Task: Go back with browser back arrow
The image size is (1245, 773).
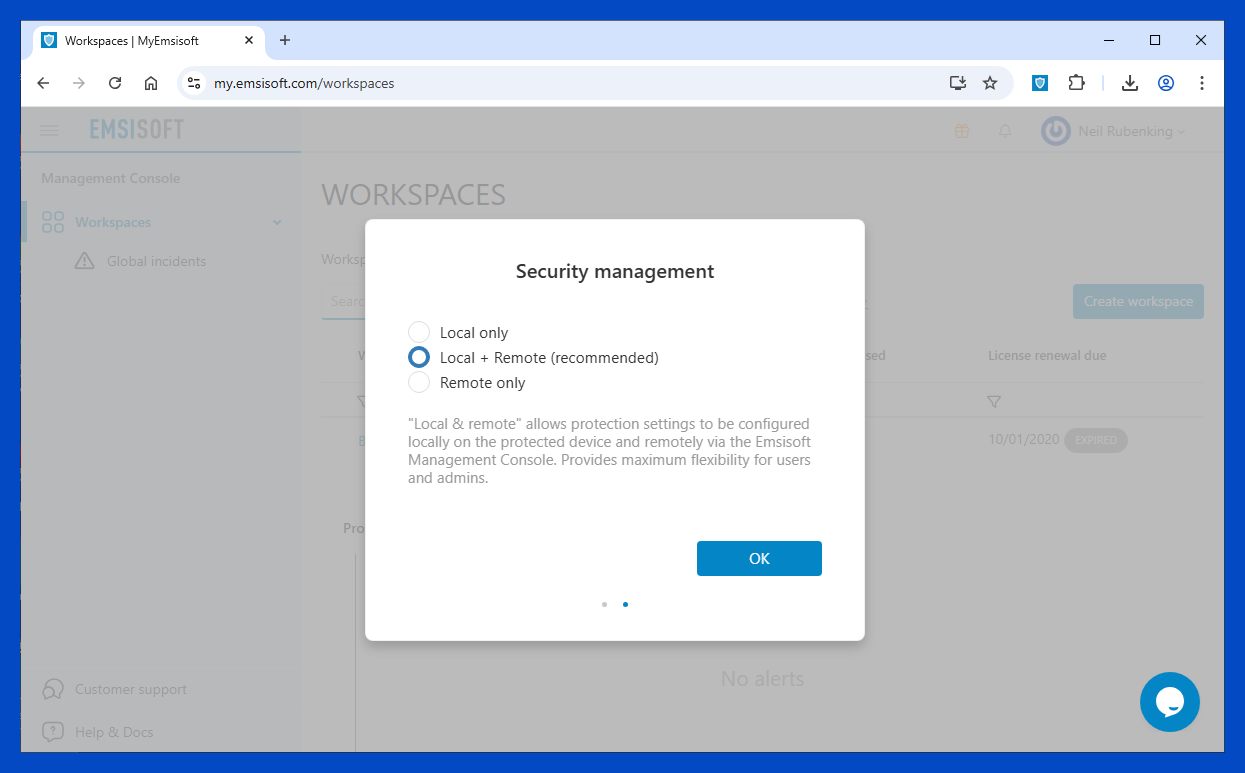Action: coord(43,83)
